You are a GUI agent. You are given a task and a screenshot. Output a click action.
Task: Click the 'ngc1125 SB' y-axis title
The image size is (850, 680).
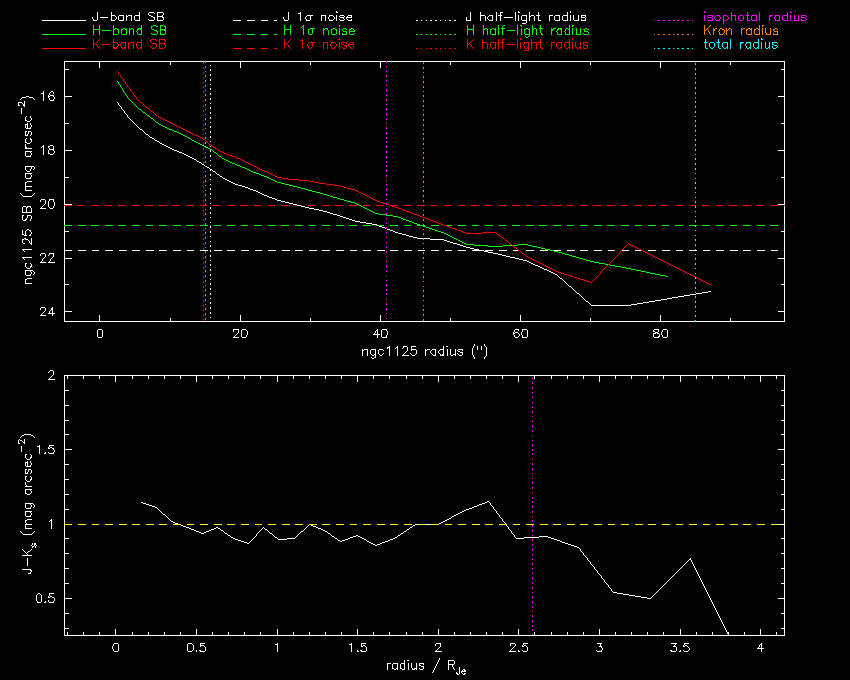(28, 189)
